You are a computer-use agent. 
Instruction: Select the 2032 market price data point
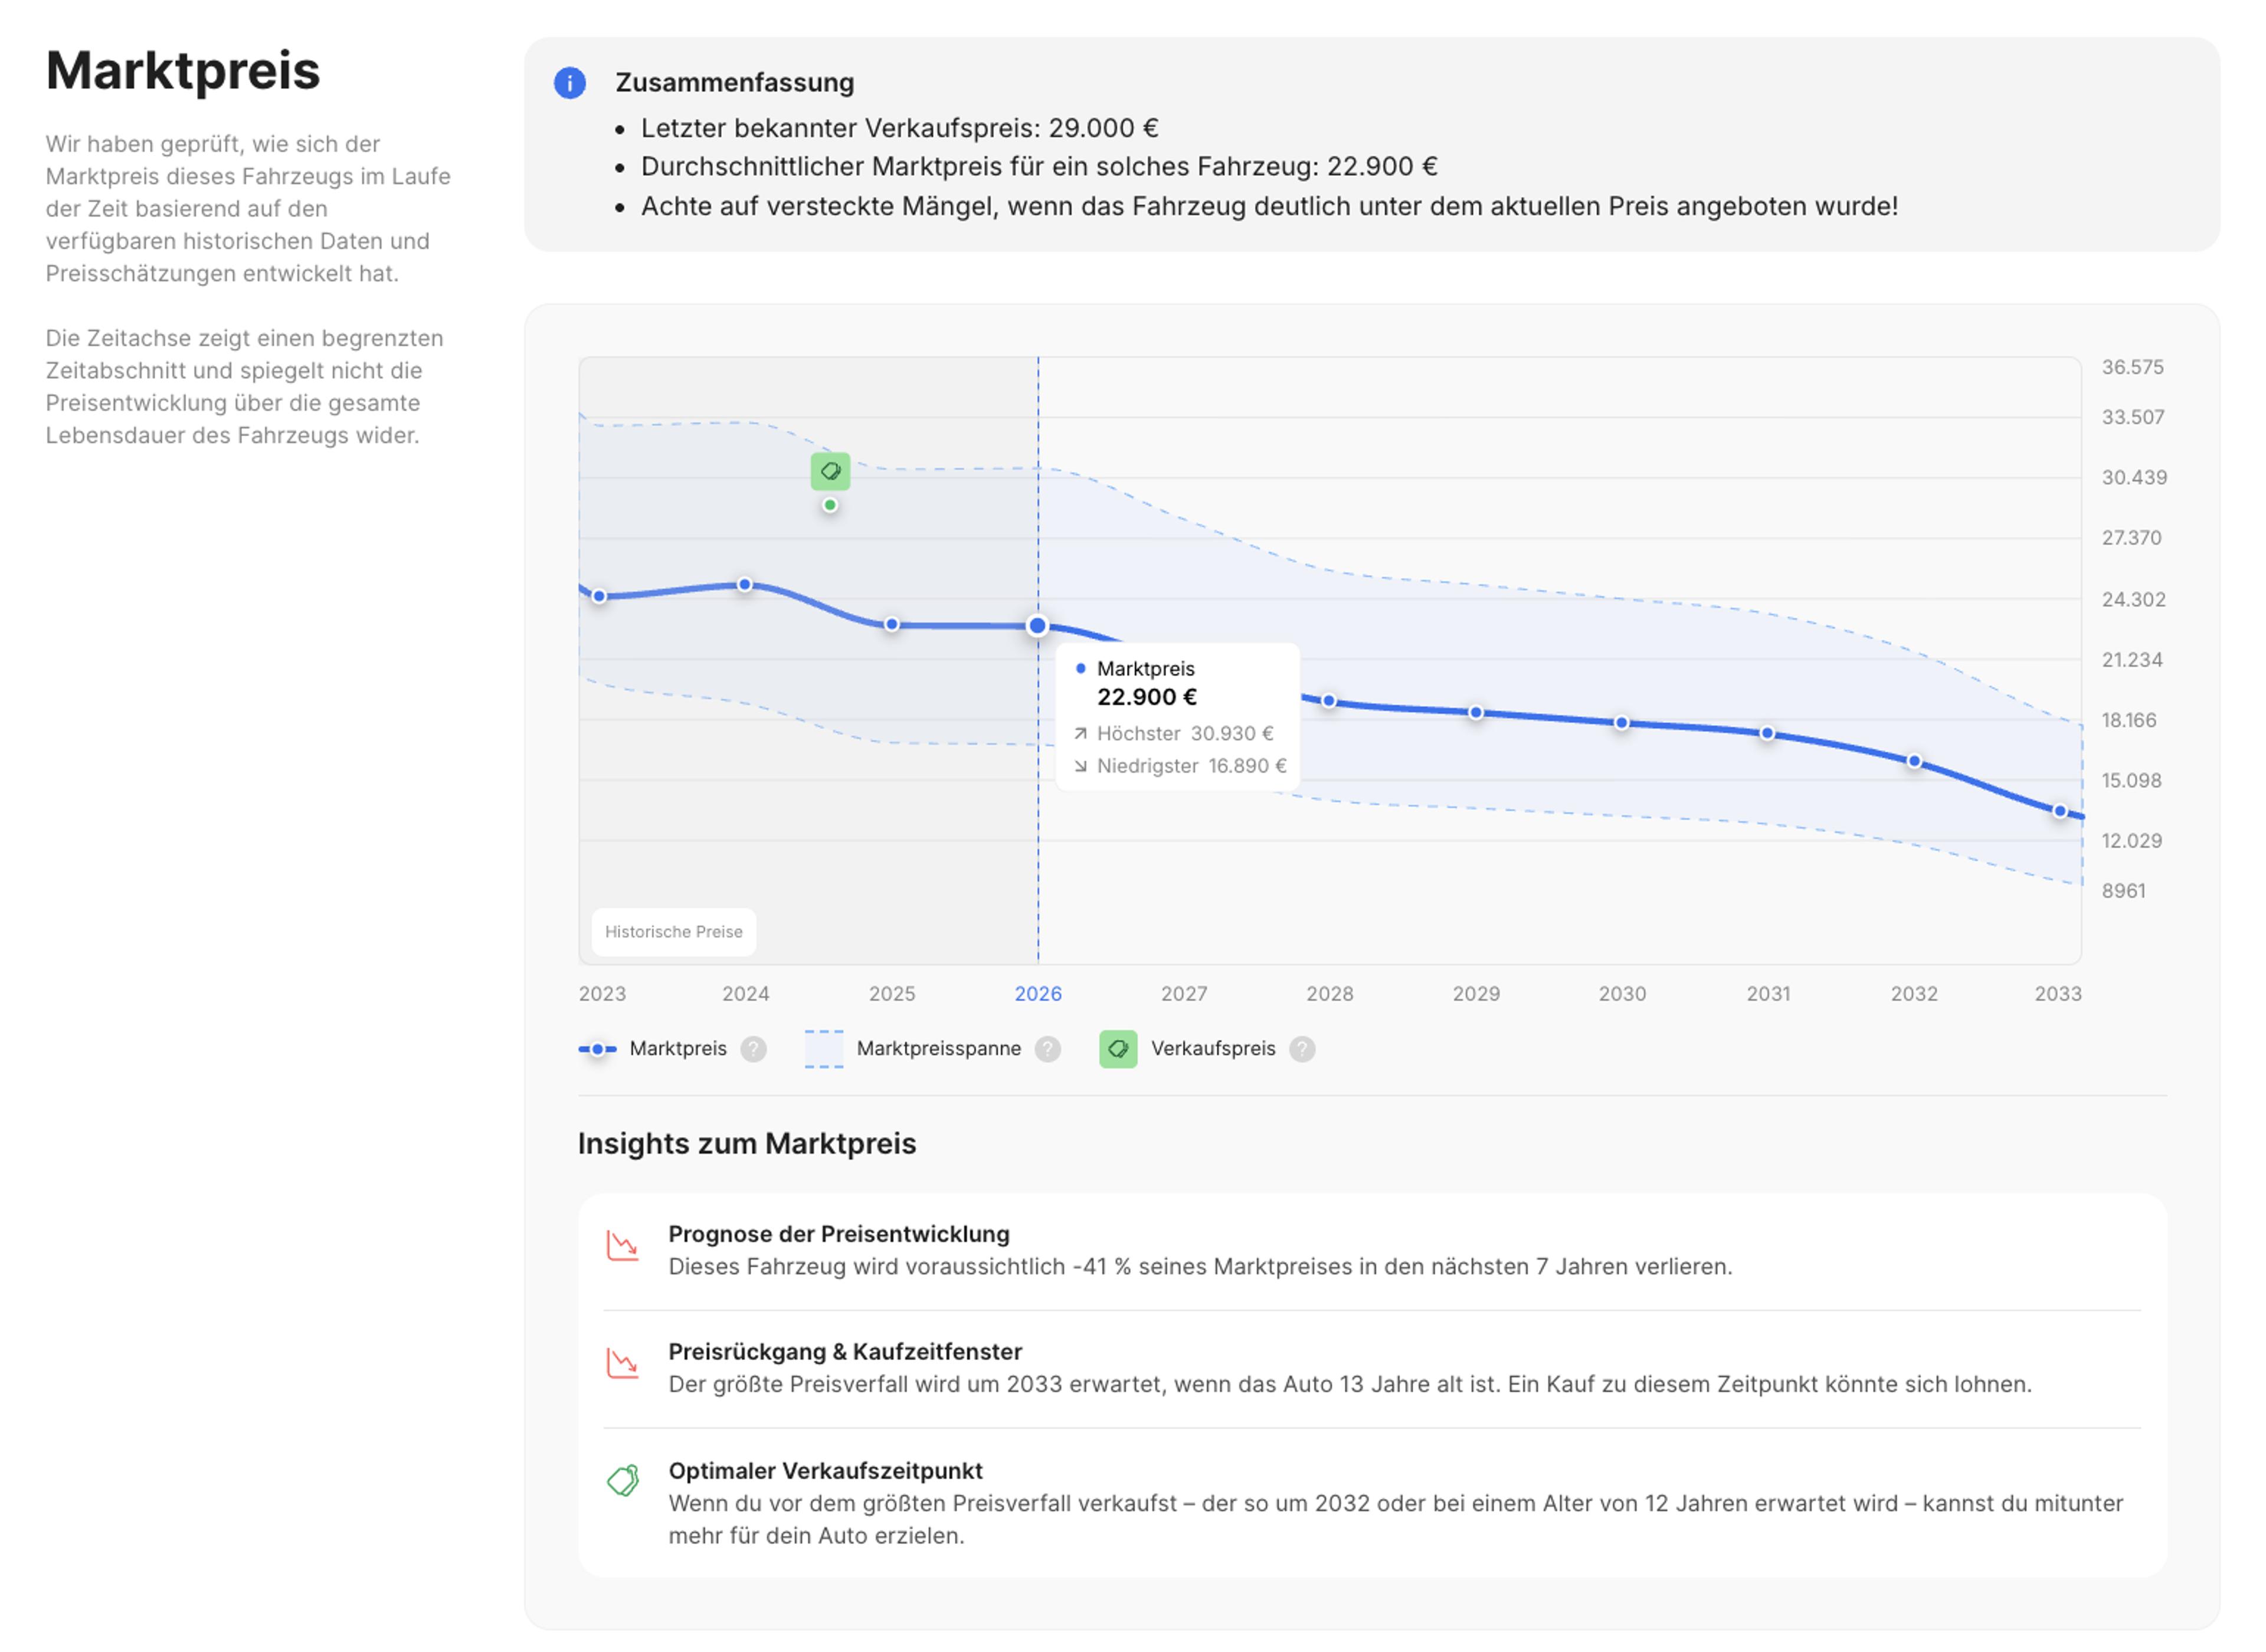point(1914,762)
